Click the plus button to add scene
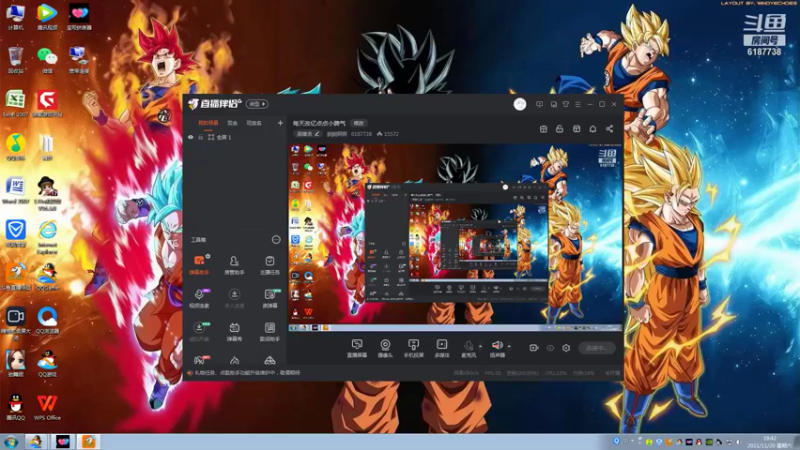 [x=280, y=123]
